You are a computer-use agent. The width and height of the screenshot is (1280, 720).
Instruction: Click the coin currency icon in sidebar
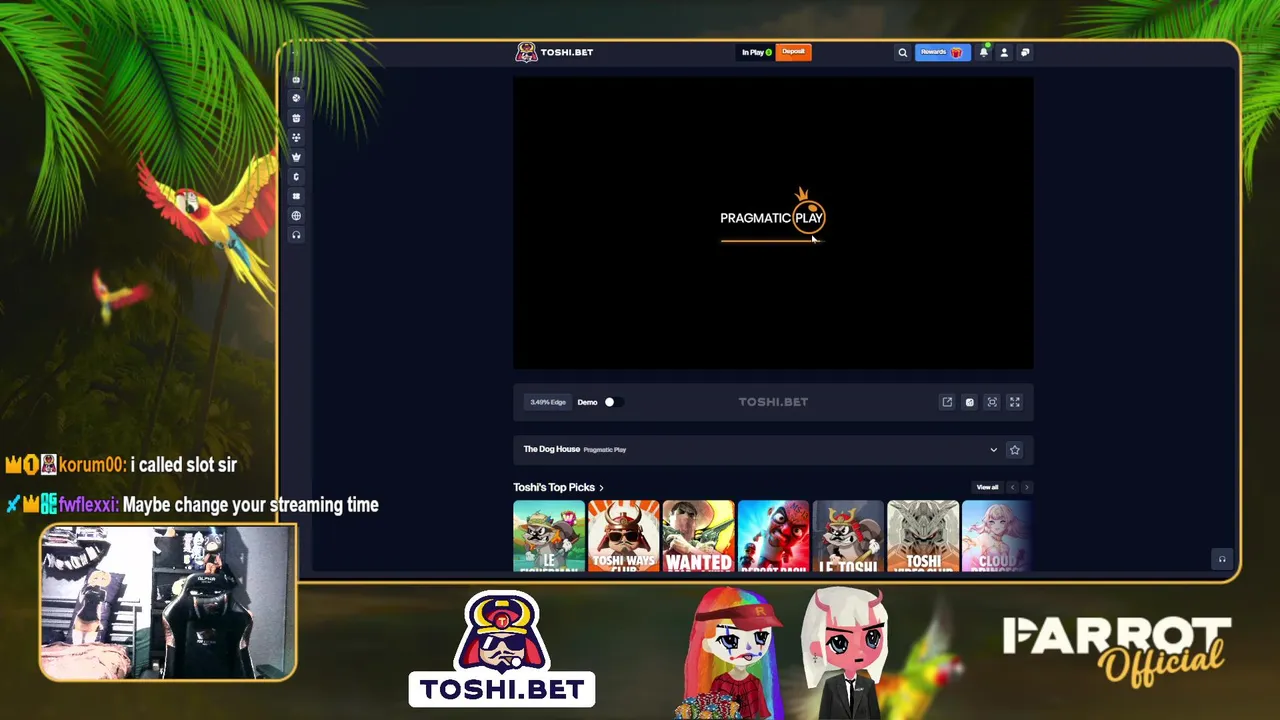click(x=296, y=176)
